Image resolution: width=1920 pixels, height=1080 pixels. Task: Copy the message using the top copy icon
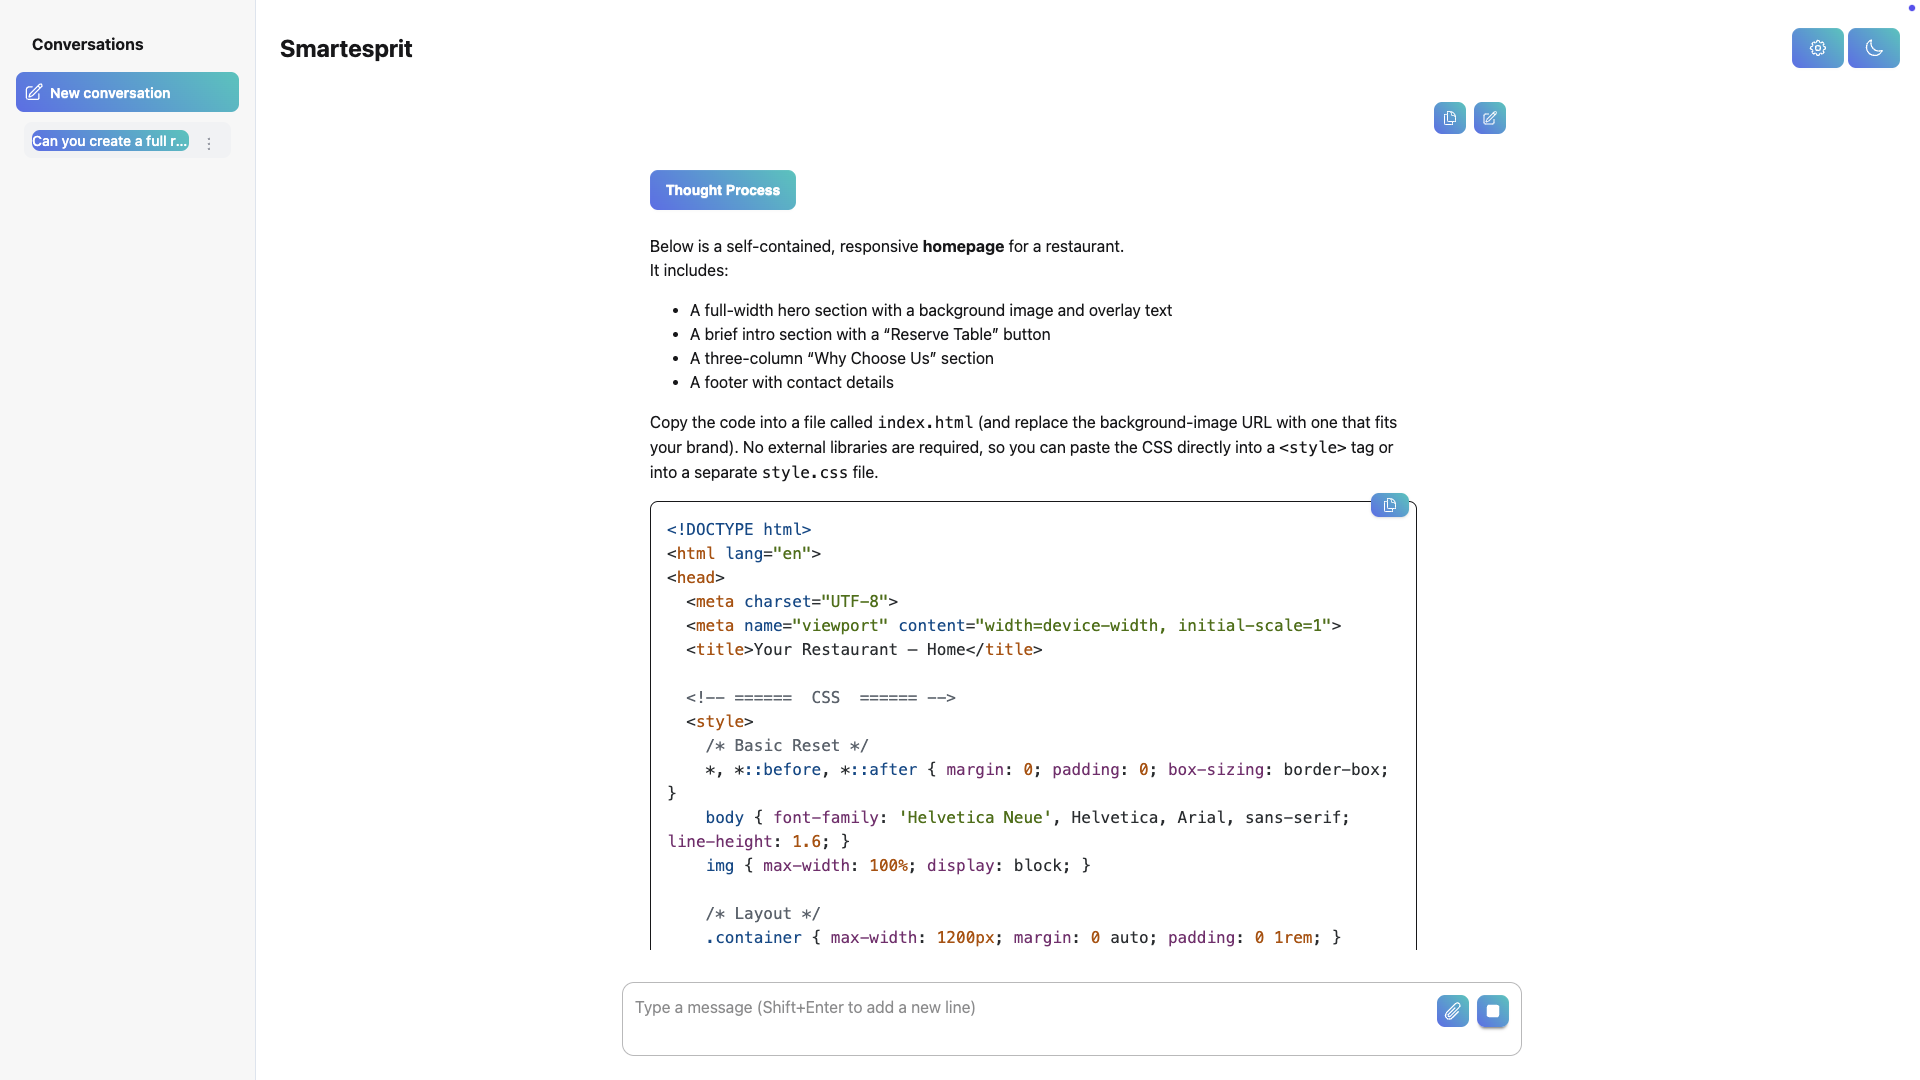1449,118
